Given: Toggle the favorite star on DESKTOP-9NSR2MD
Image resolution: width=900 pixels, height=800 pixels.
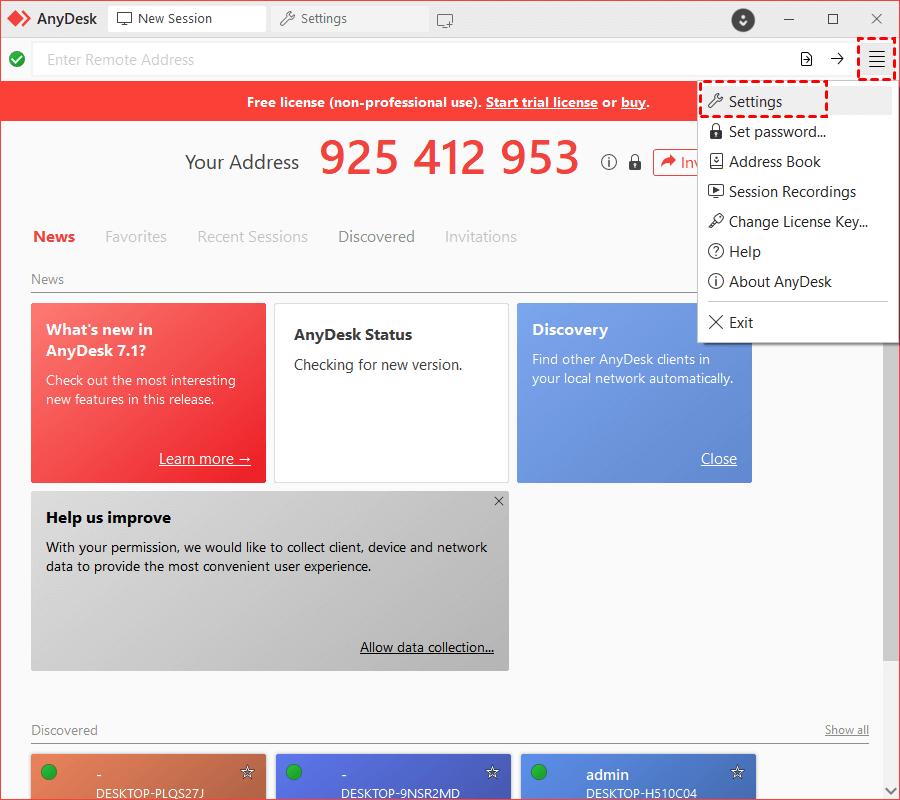Looking at the screenshot, I should (492, 772).
